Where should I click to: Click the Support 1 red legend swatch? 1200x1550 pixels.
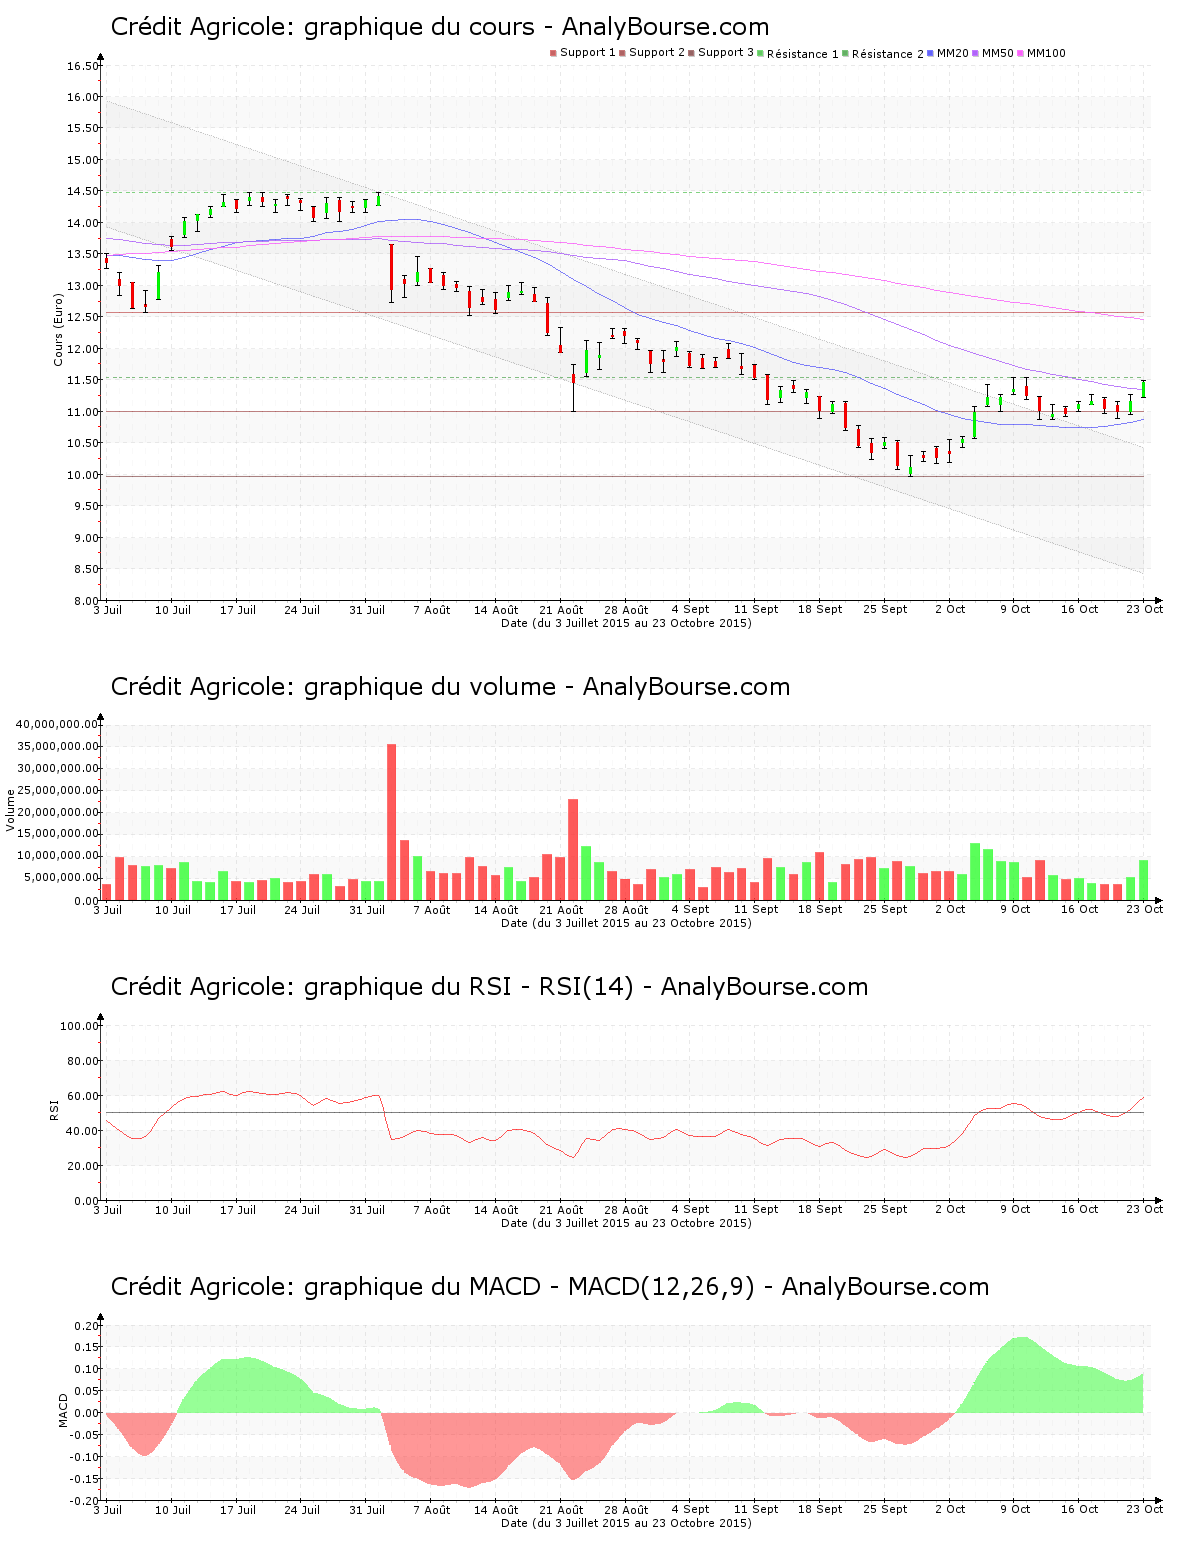(x=553, y=53)
